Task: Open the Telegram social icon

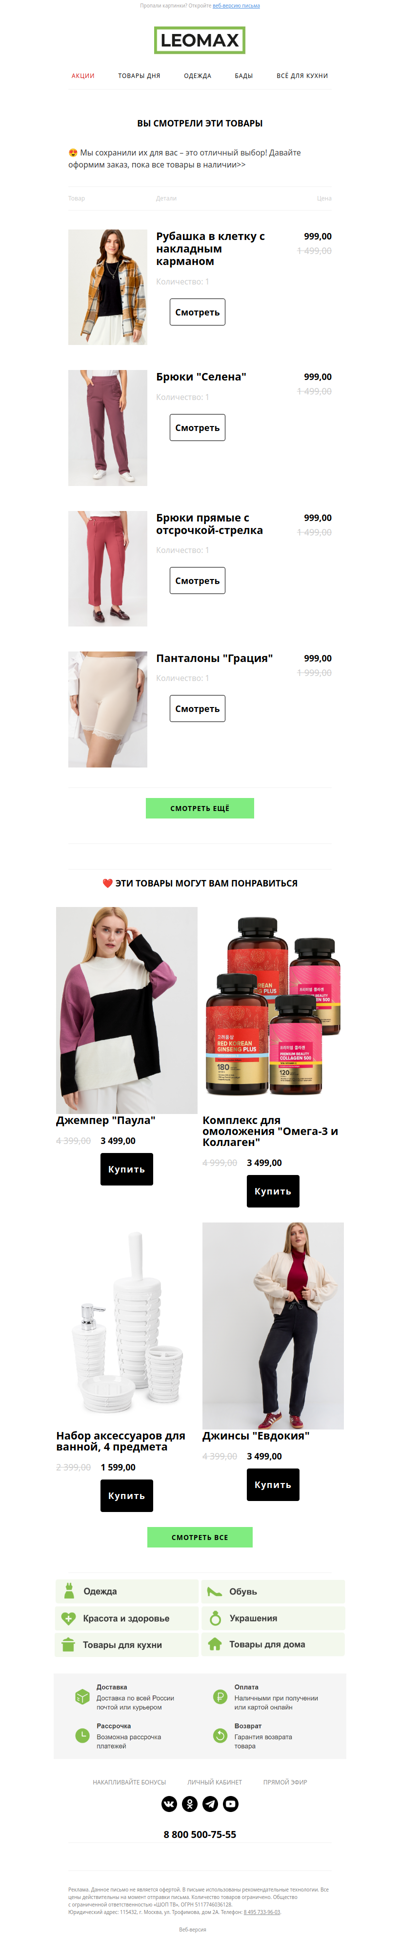Action: tap(210, 1803)
